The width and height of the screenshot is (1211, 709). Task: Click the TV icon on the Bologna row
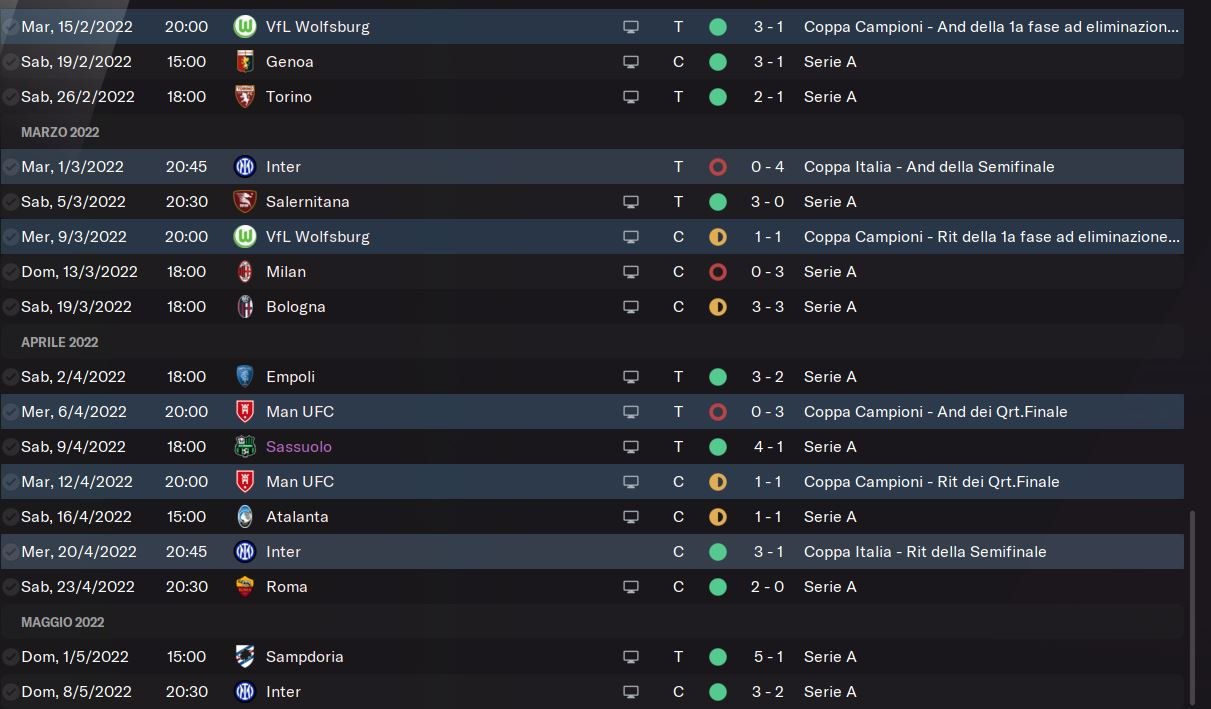point(631,307)
